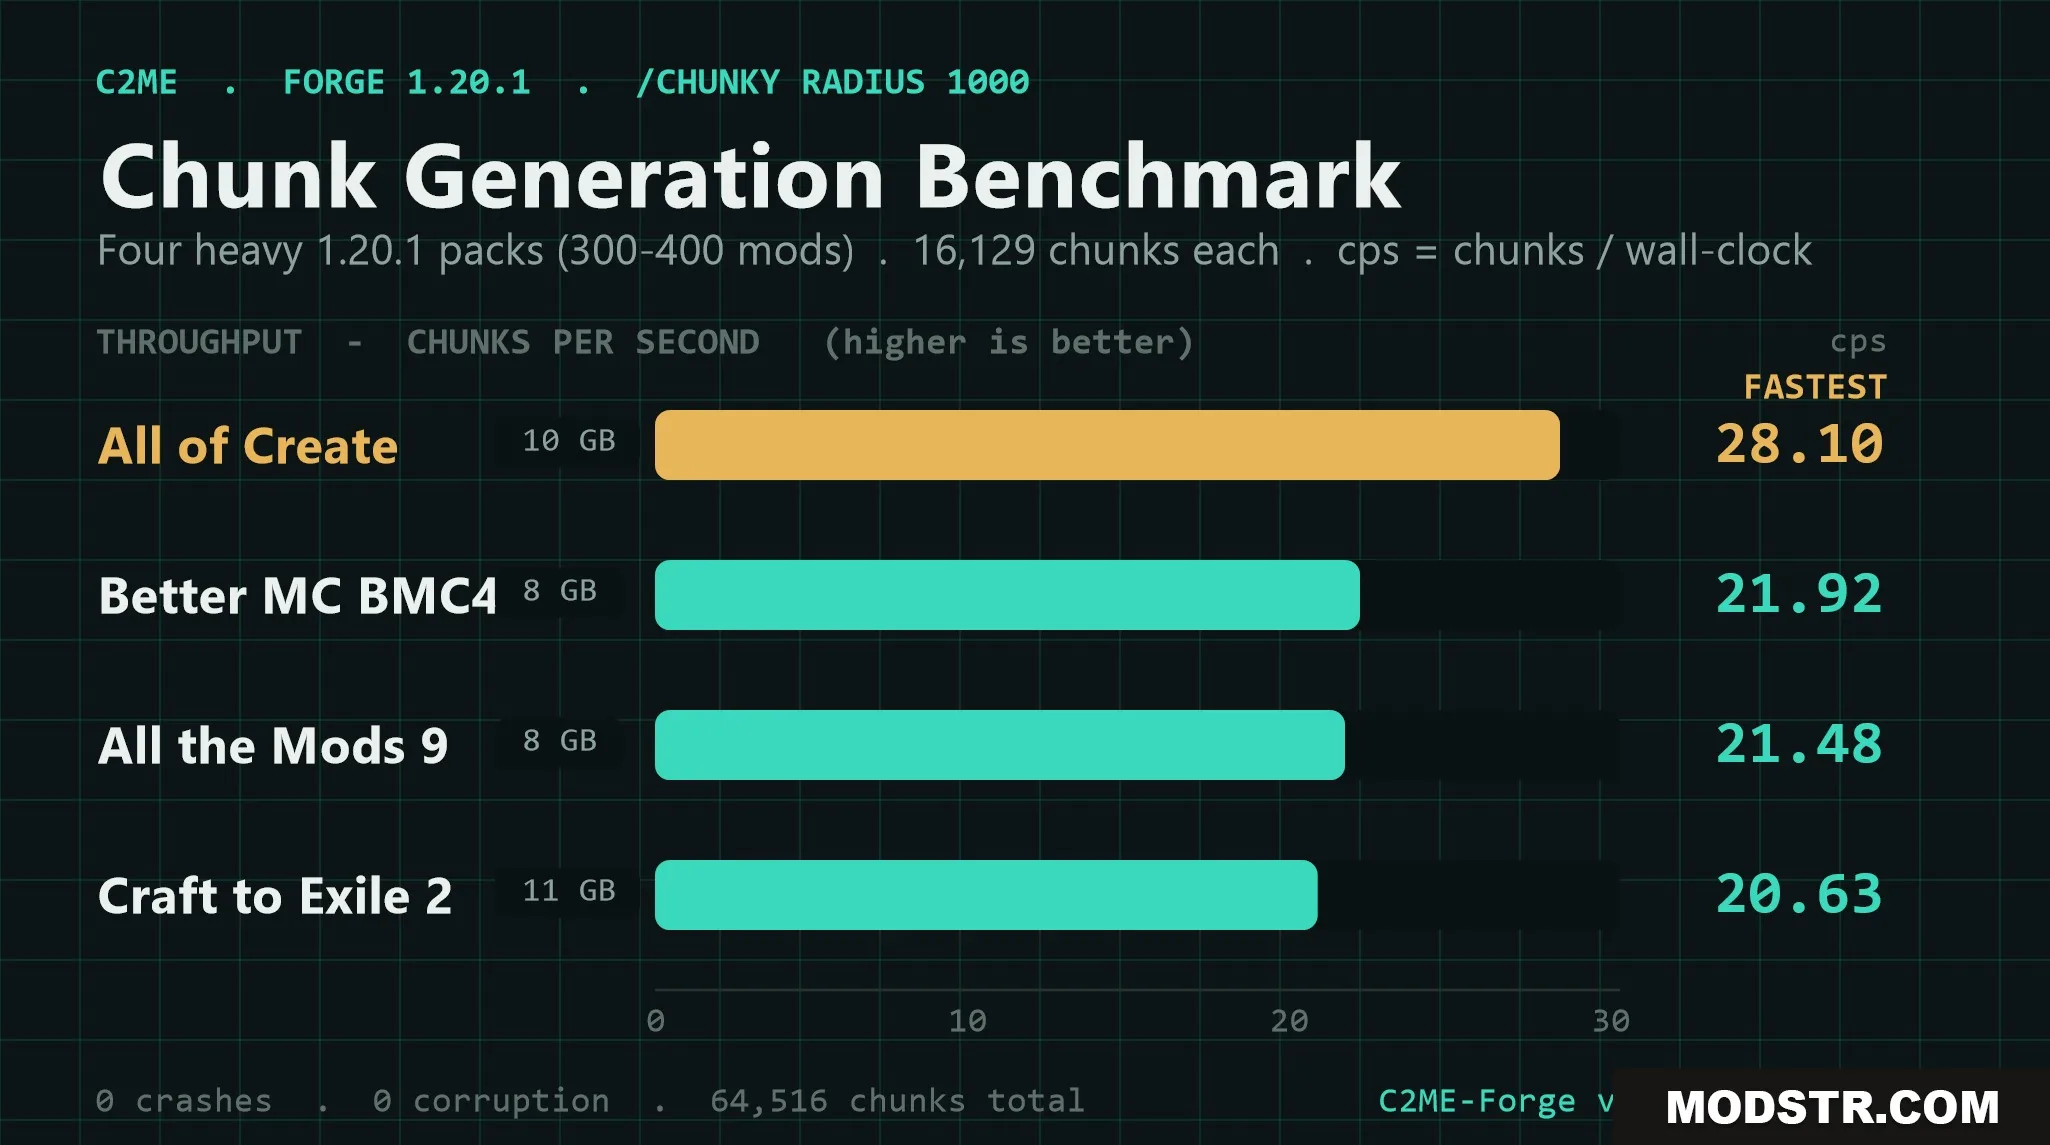2050x1145 pixels.
Task: Click the 11 GB memory tag
Action: [568, 891]
